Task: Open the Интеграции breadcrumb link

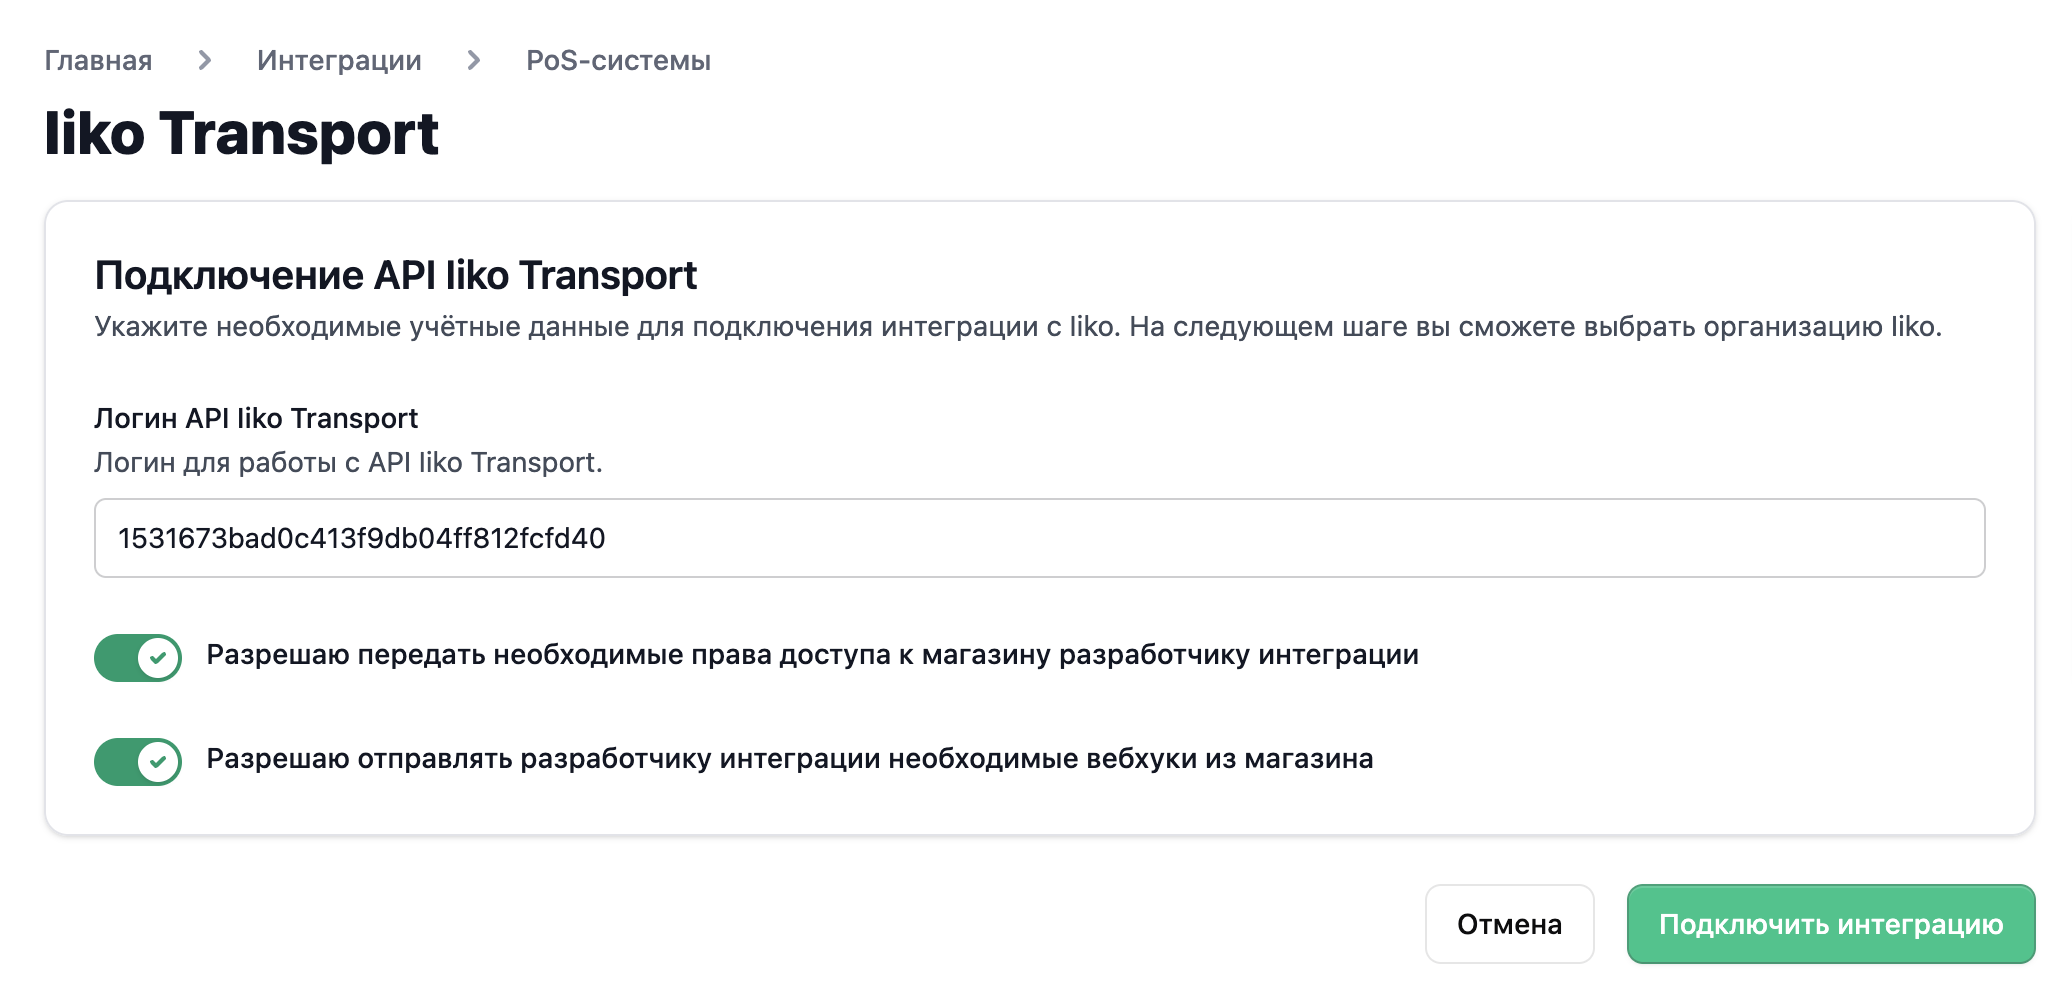Action: pyautogui.click(x=339, y=61)
